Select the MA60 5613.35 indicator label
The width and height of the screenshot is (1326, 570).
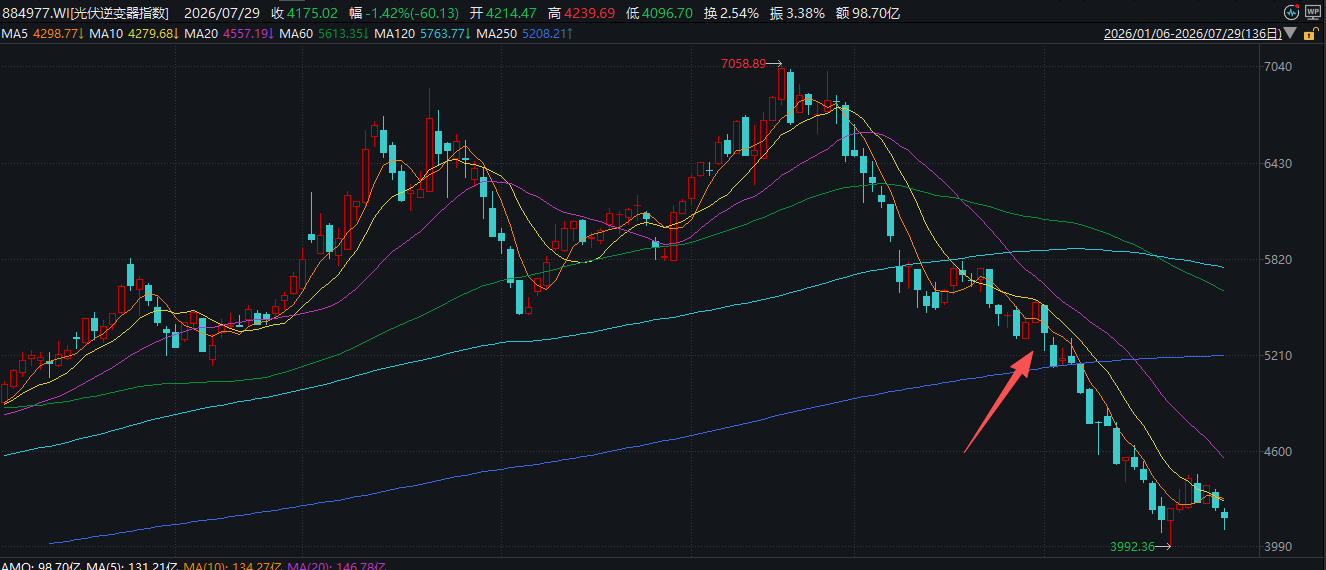click(326, 34)
